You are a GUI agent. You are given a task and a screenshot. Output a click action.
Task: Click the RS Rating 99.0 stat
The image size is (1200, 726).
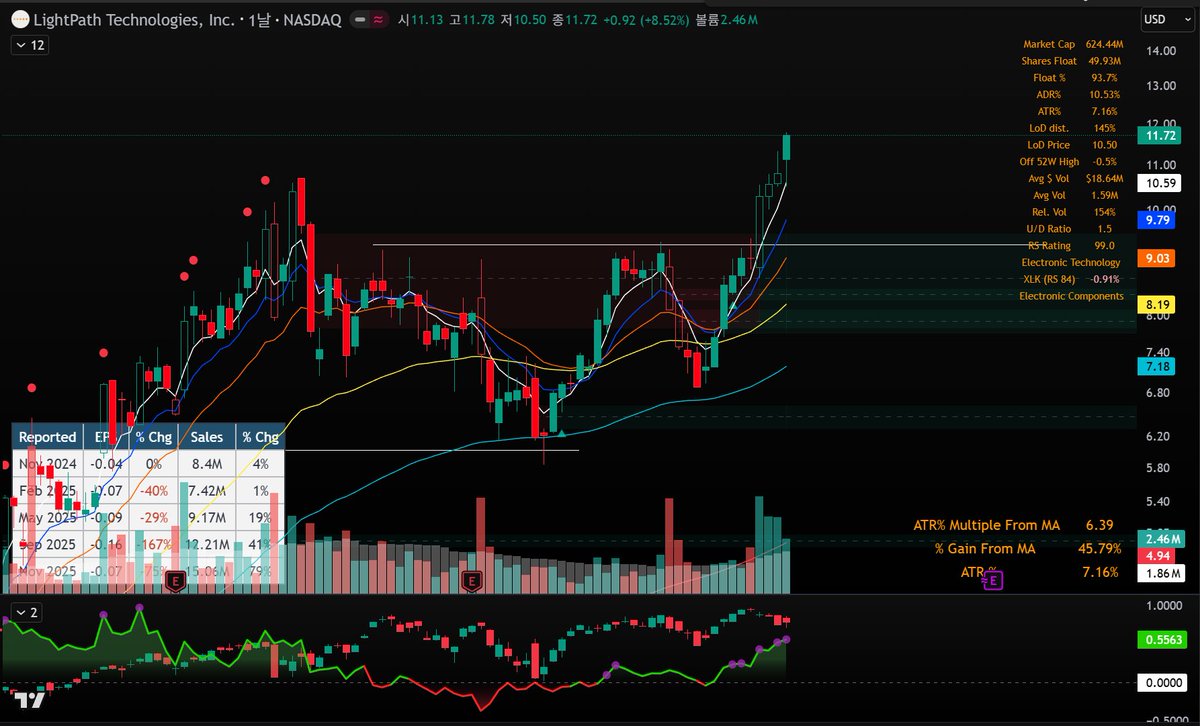[1072, 246]
